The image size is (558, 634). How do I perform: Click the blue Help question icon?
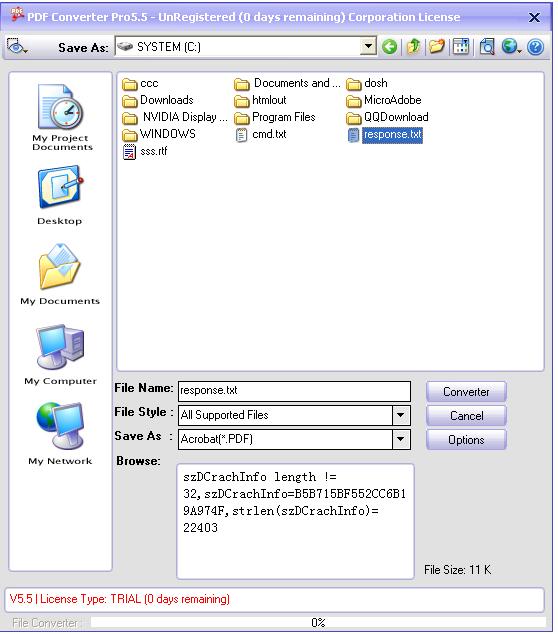click(x=535, y=47)
